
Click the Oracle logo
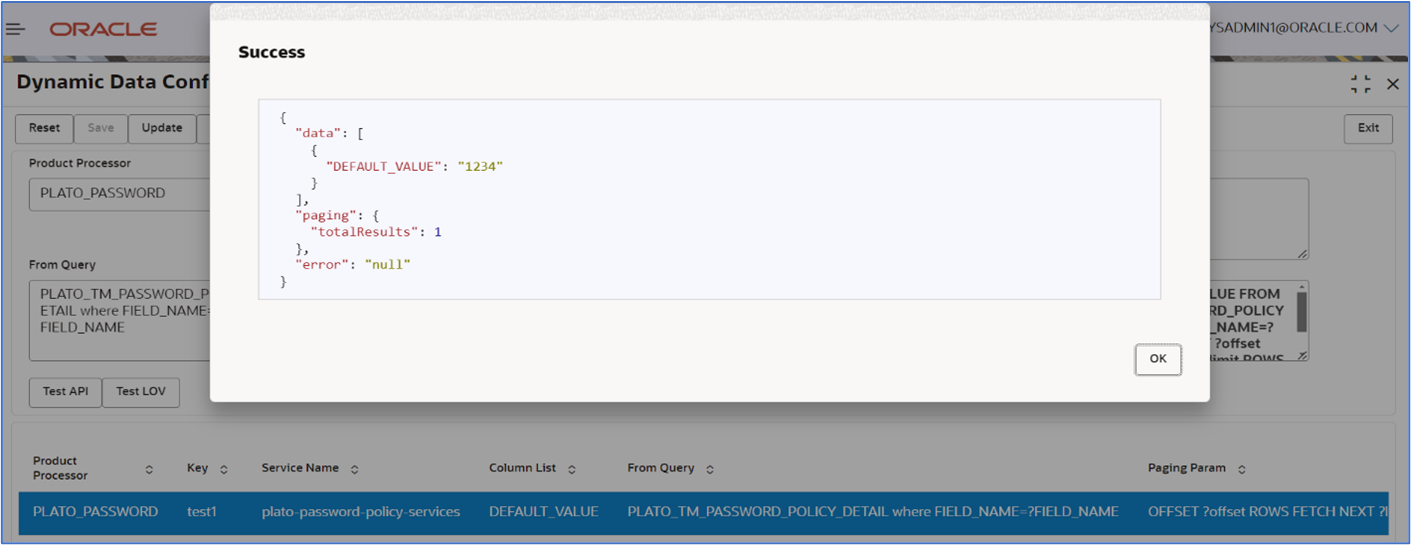(x=103, y=29)
